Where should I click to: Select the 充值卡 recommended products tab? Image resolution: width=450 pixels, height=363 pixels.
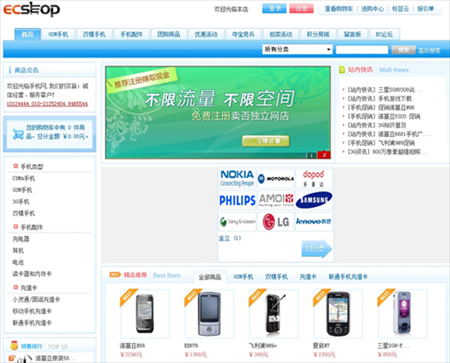[308, 277]
